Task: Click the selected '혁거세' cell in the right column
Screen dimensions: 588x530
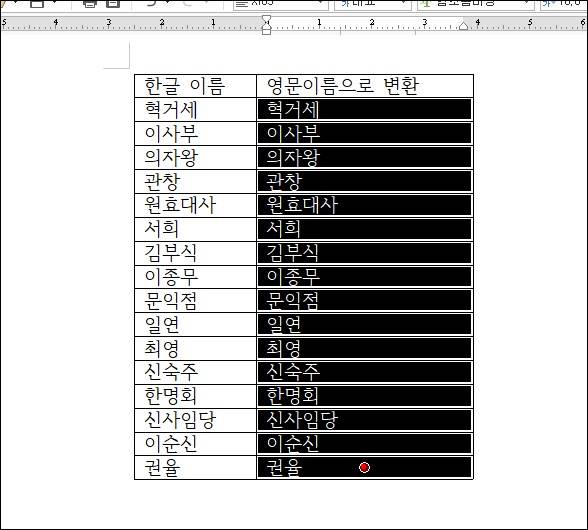Action: click(364, 110)
